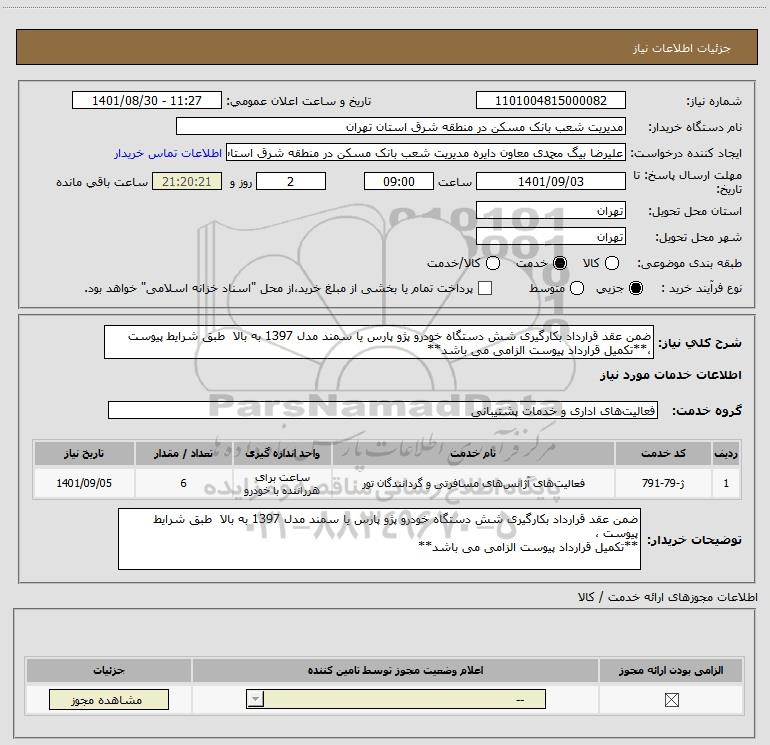The height and width of the screenshot is (745, 770).
Task: Click the مشاهده مجوز button
Action: click(x=109, y=699)
